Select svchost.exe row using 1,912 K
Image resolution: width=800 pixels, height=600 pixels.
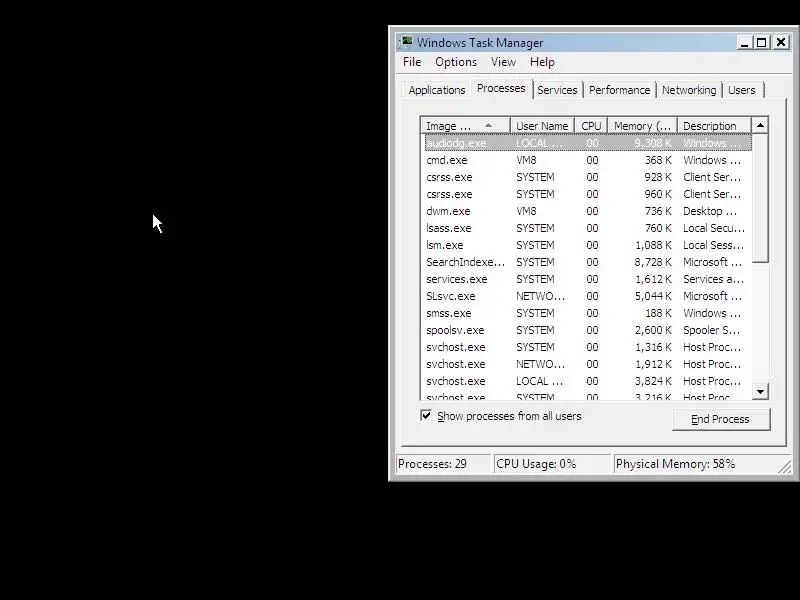coord(588,364)
